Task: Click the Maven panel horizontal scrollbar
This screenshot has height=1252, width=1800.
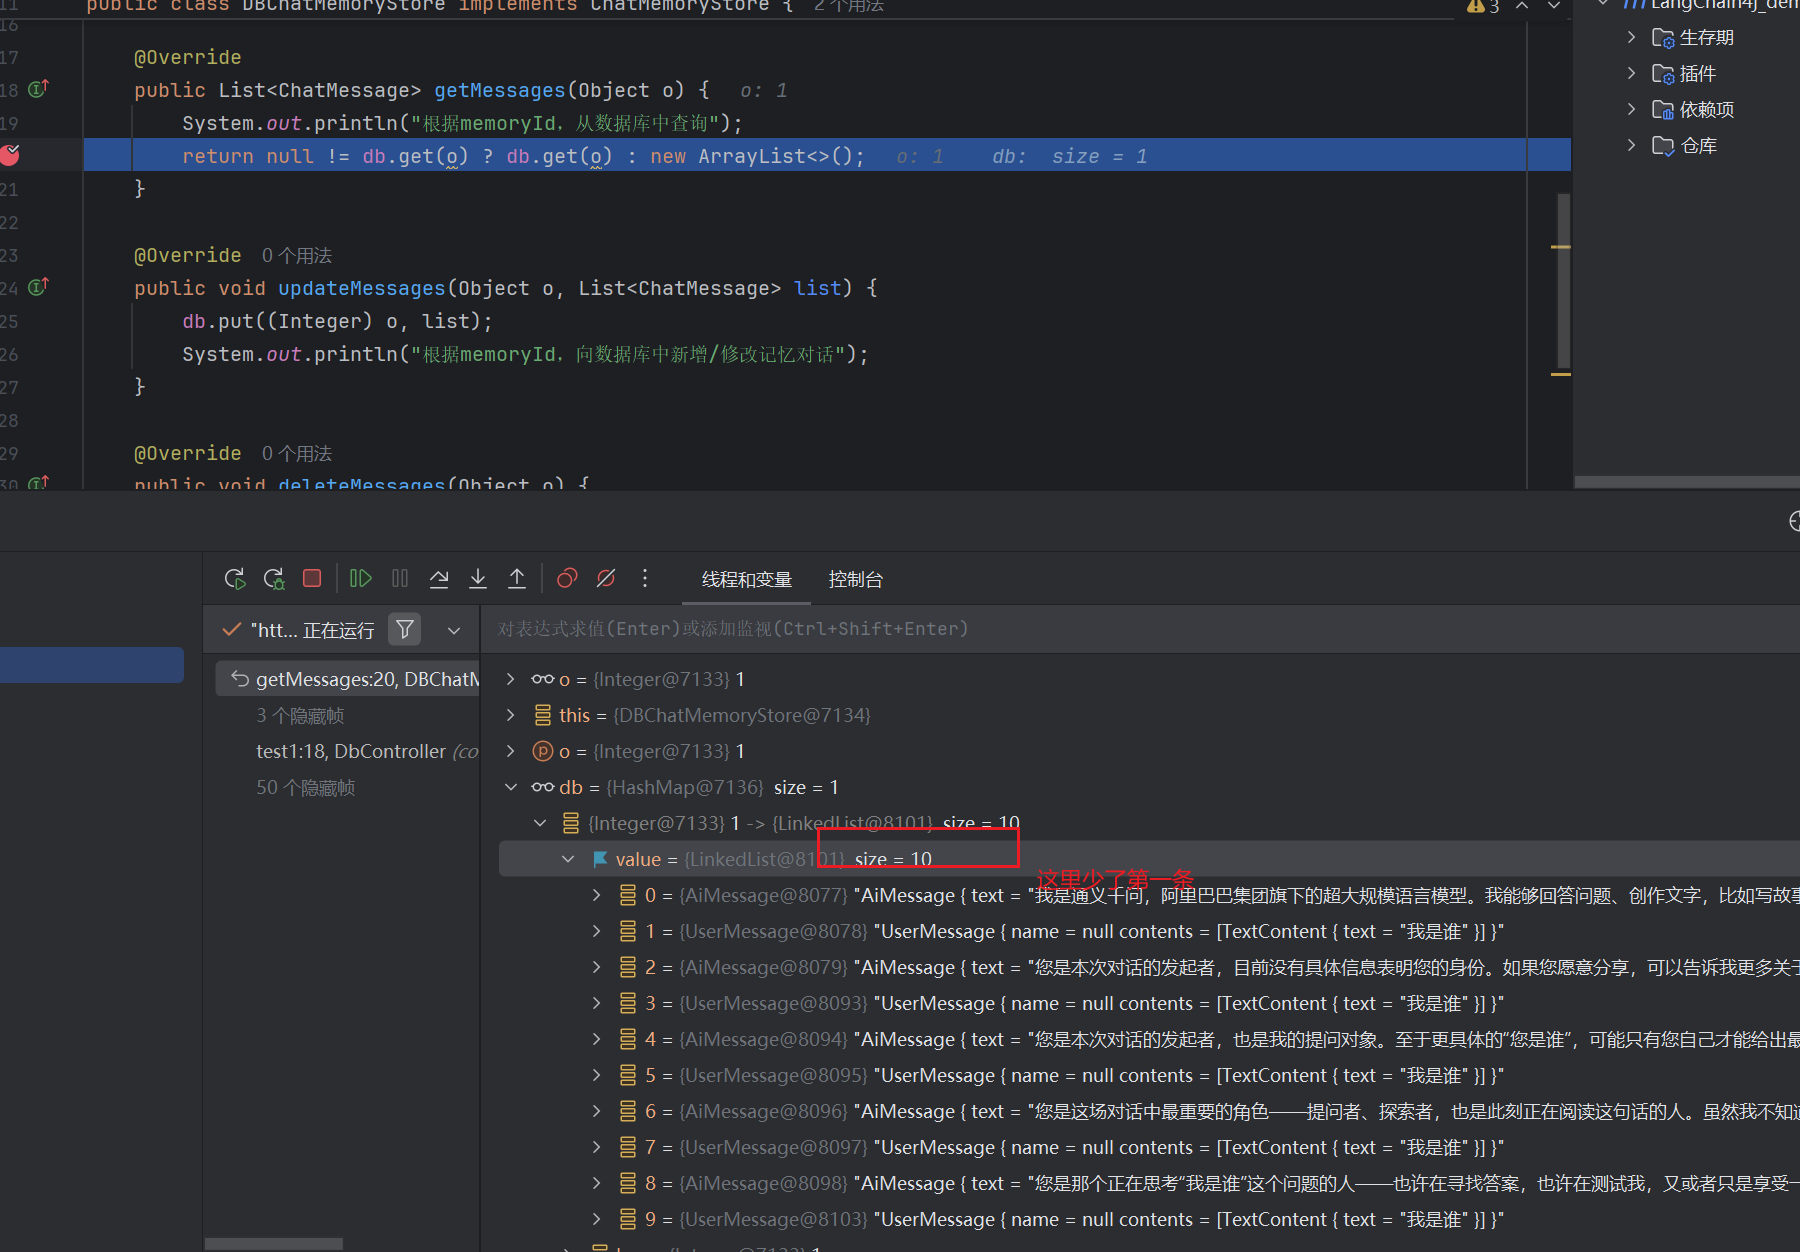Action: (1687, 482)
